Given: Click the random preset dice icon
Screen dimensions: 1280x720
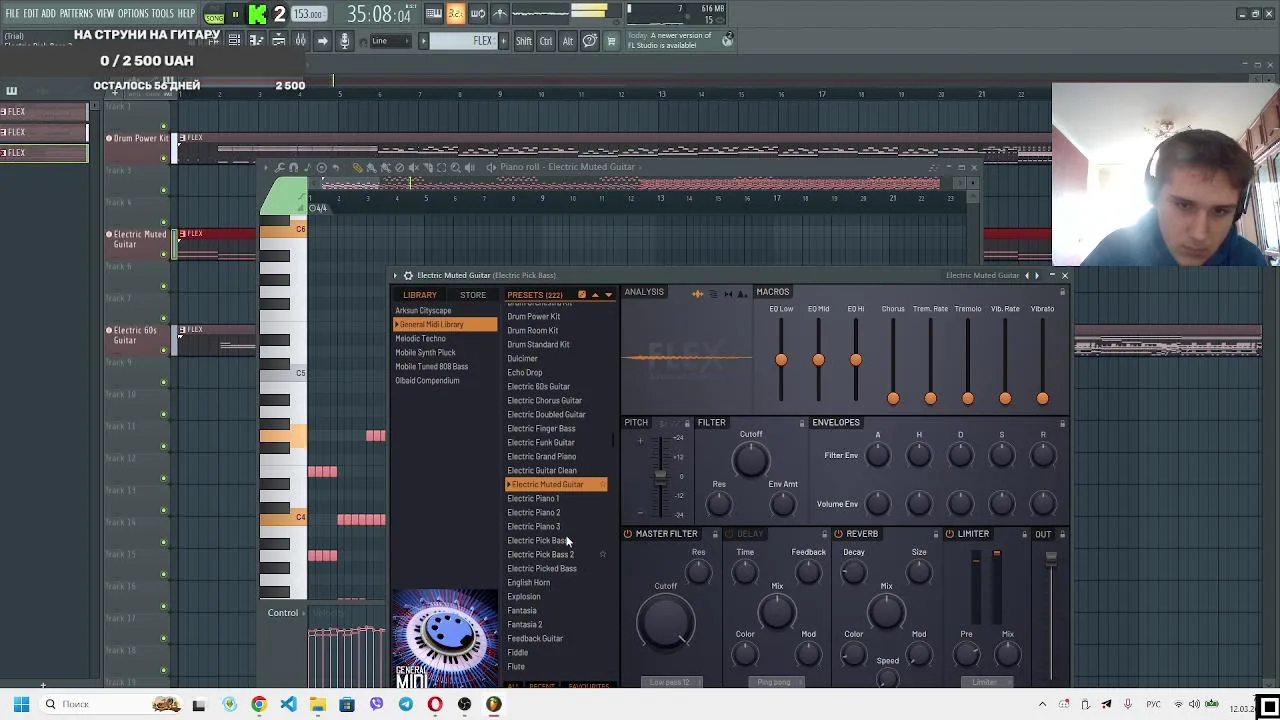Looking at the screenshot, I should click(582, 295).
